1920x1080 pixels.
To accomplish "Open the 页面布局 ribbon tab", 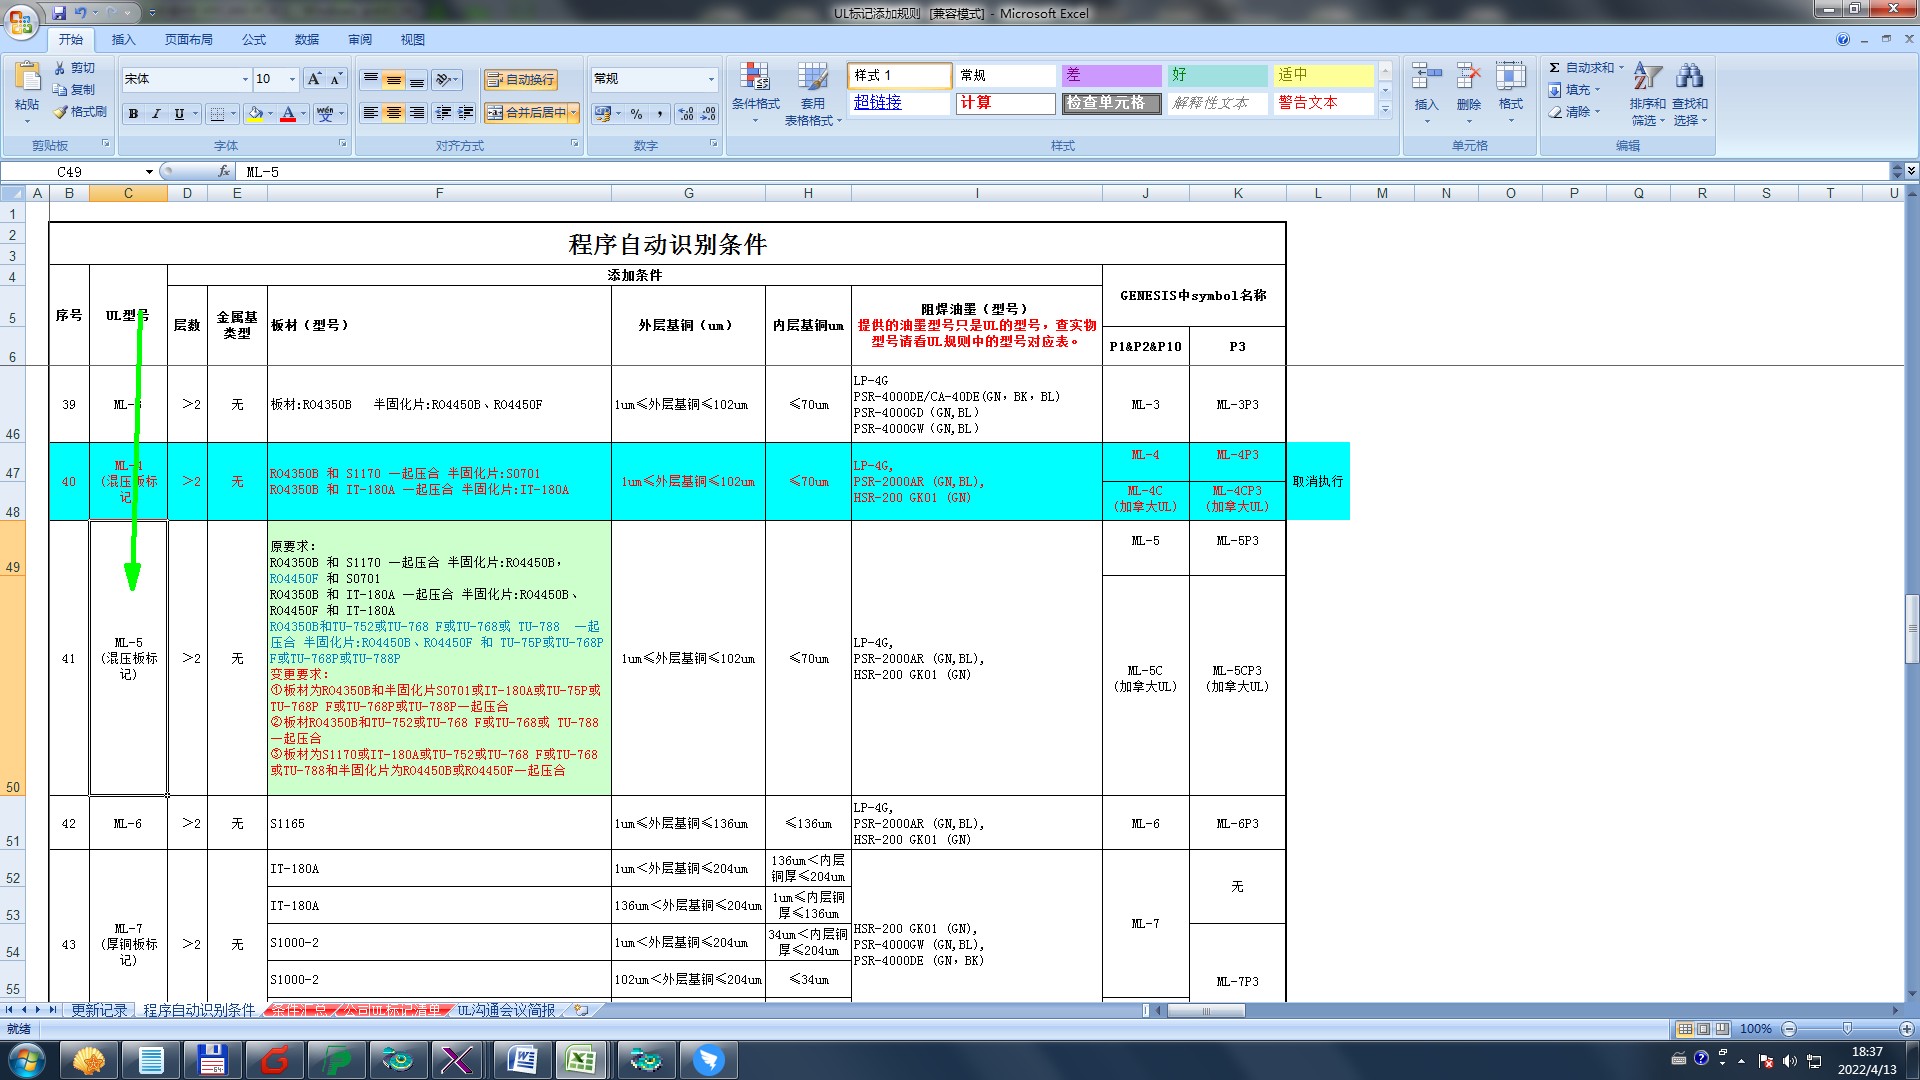I will tap(189, 40).
